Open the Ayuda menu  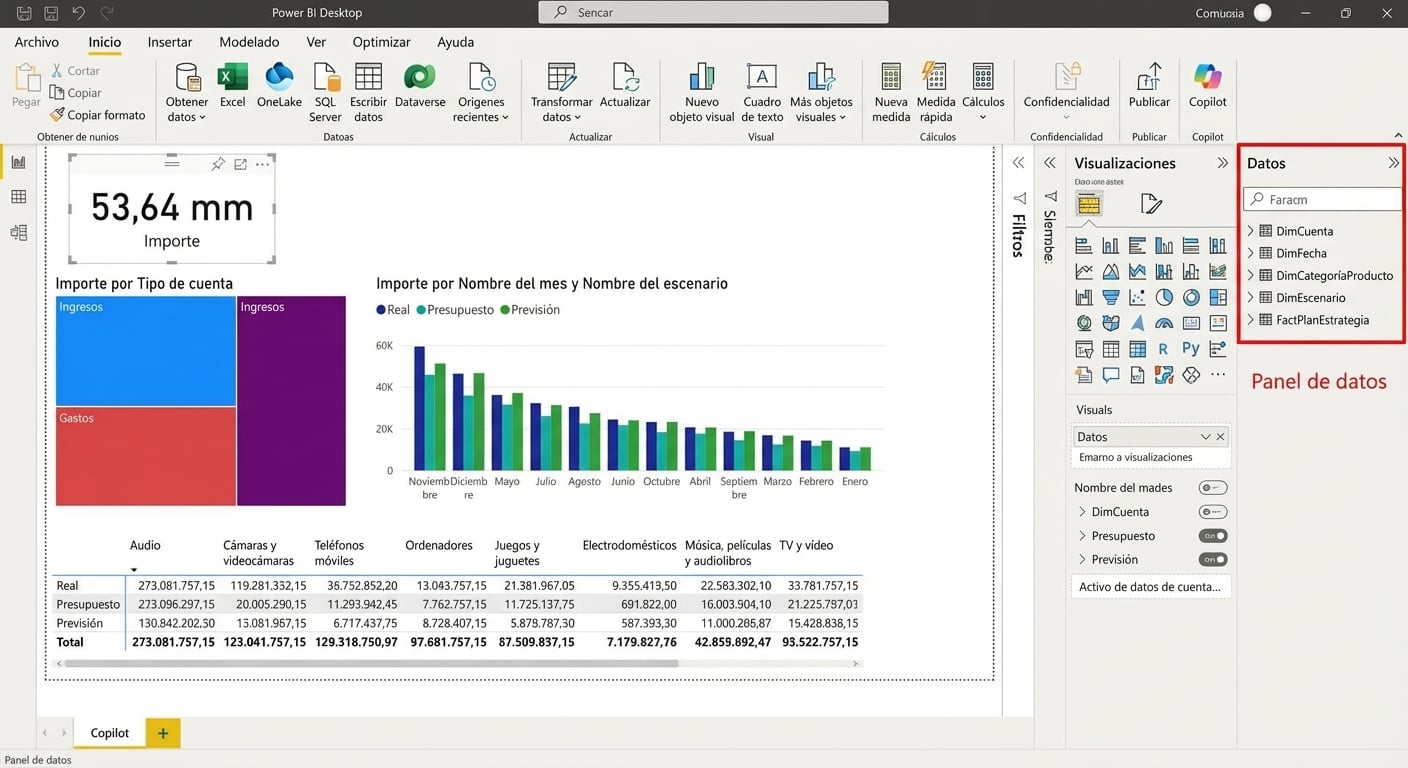tap(455, 42)
